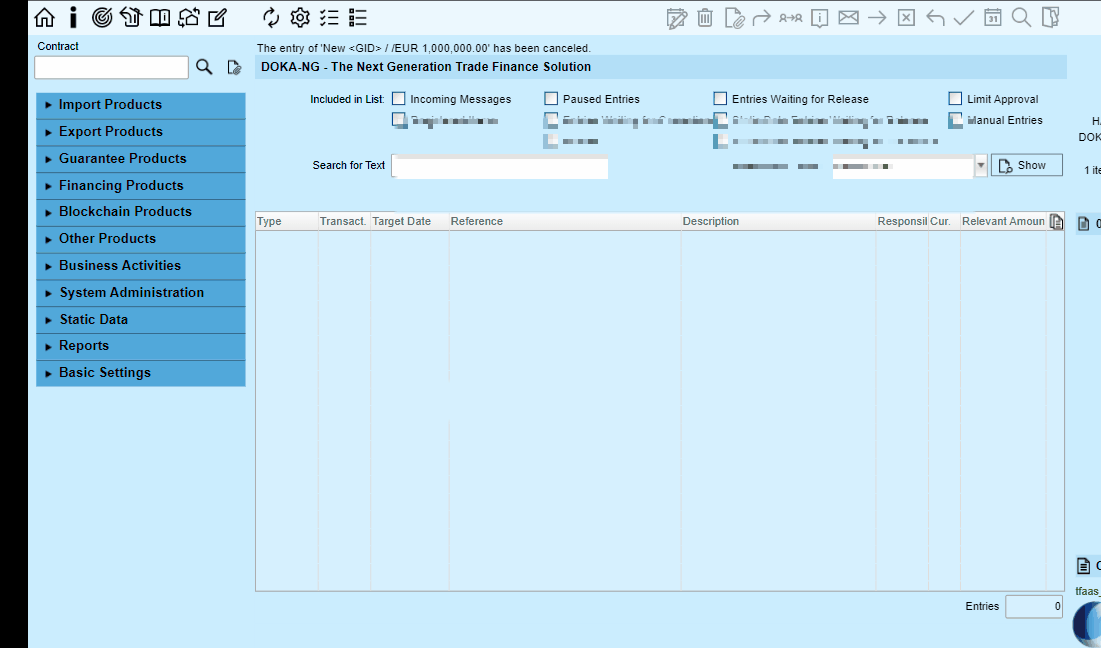Expand the Export Products section
This screenshot has width=1101, height=648.
click(x=140, y=132)
